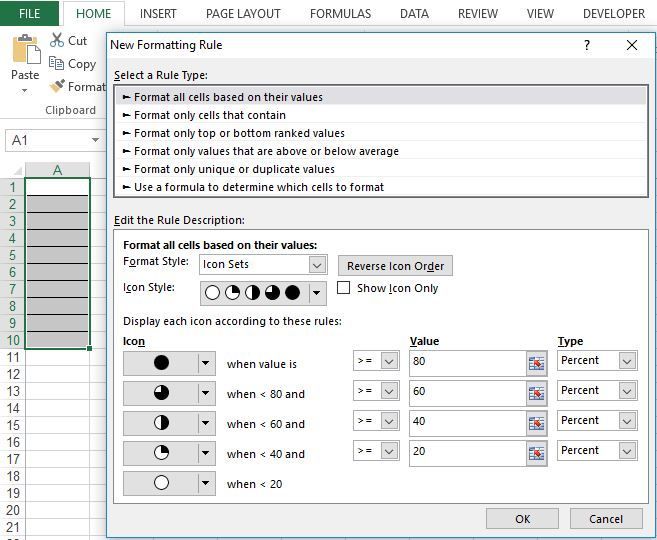Viewport: 657px width, 540px height.
Task: Click the value field containing 40
Action: [468, 423]
